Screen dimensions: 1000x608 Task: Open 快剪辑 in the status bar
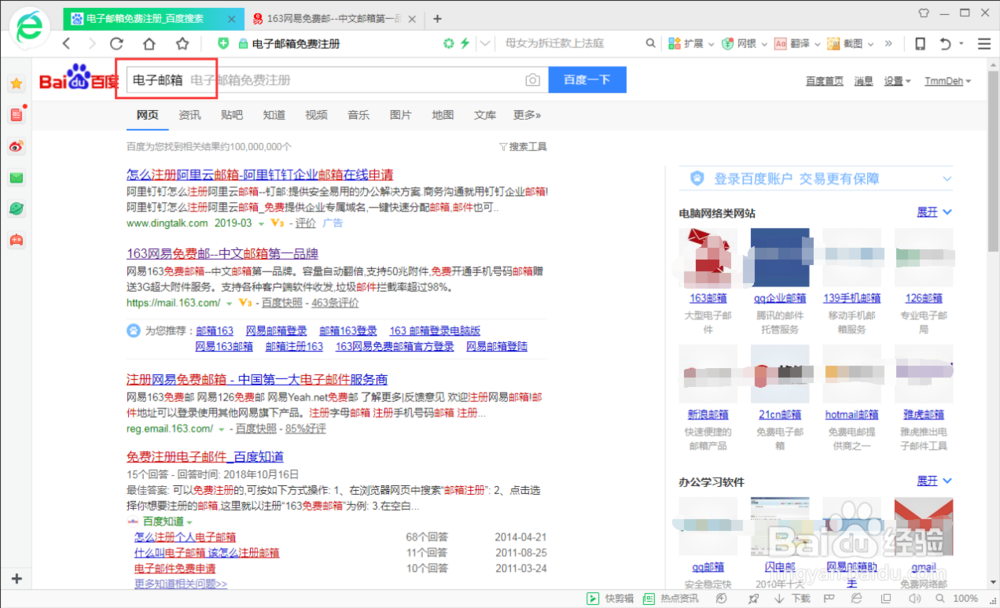point(611,598)
